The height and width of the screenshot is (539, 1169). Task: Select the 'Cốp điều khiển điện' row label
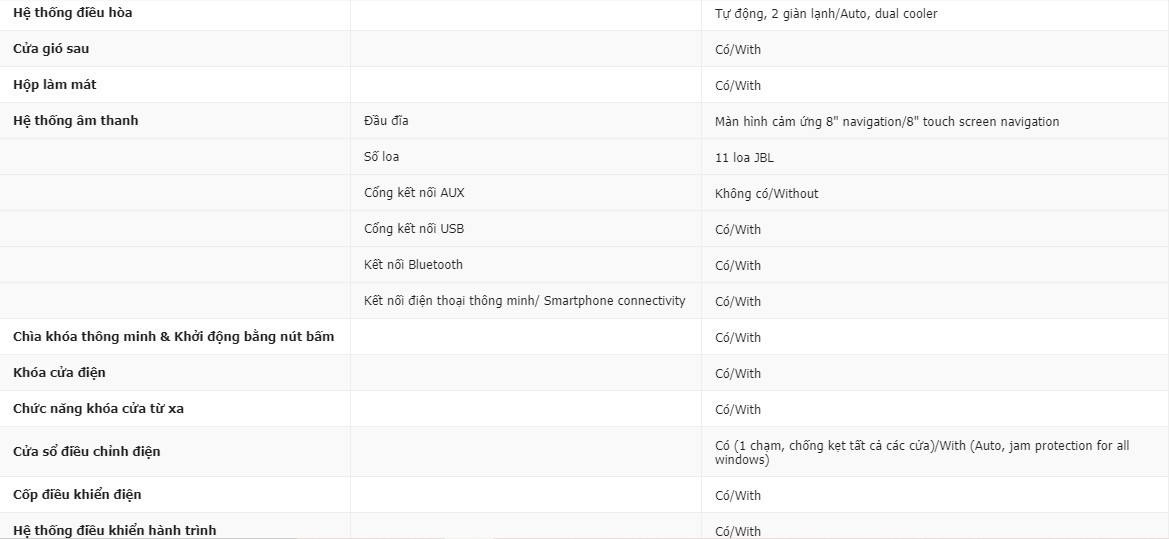pos(77,495)
